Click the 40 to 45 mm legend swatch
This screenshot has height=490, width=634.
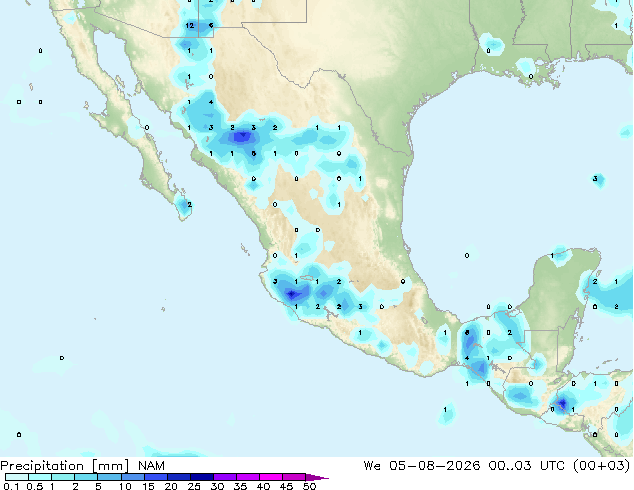[271, 477]
